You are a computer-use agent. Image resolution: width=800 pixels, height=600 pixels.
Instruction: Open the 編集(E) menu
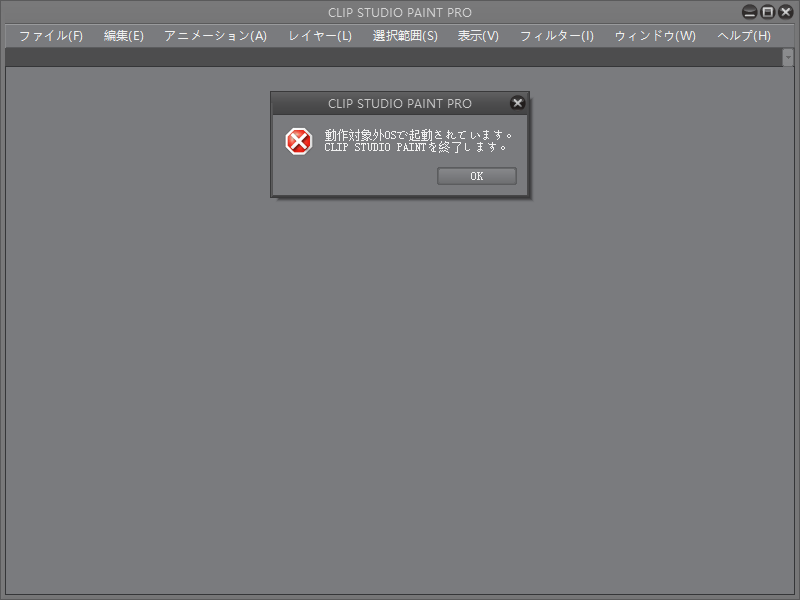(123, 36)
